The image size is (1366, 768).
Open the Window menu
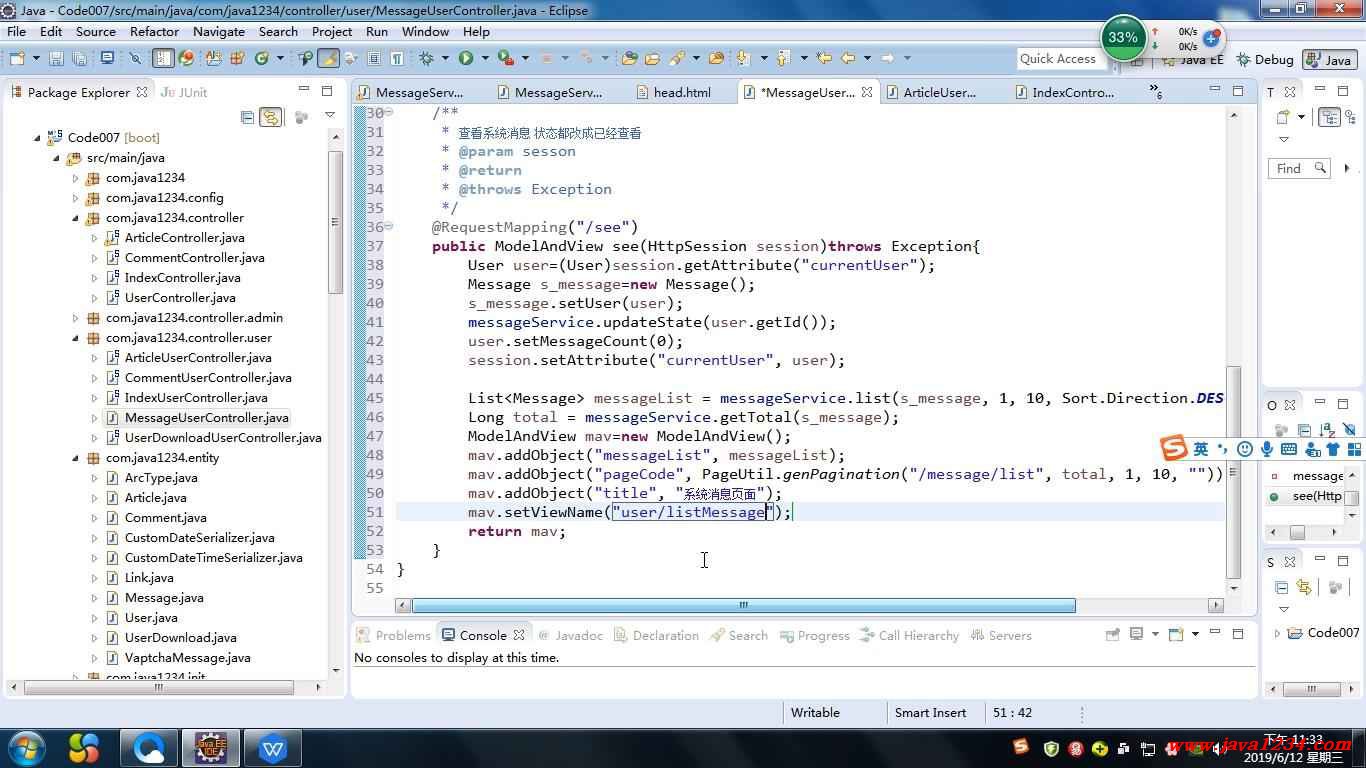click(x=425, y=31)
